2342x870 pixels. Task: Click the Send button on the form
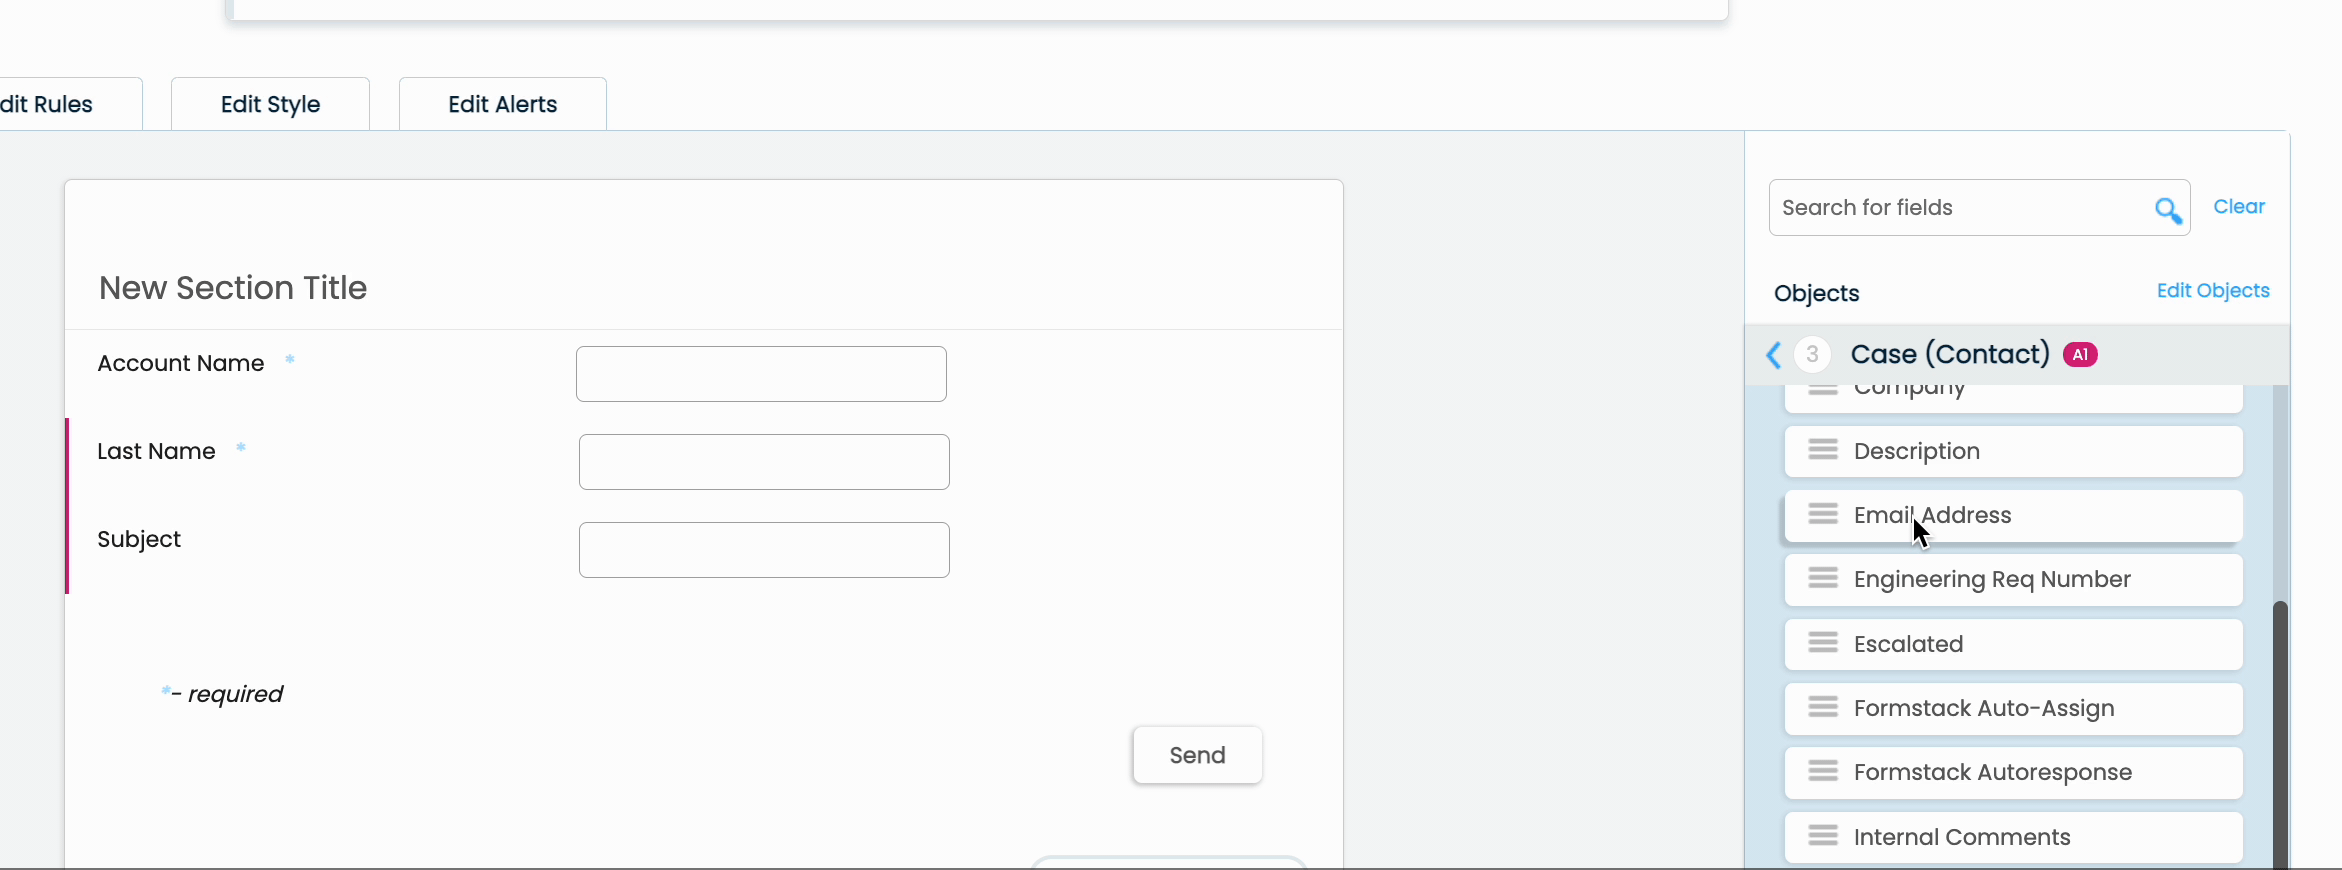tap(1196, 755)
